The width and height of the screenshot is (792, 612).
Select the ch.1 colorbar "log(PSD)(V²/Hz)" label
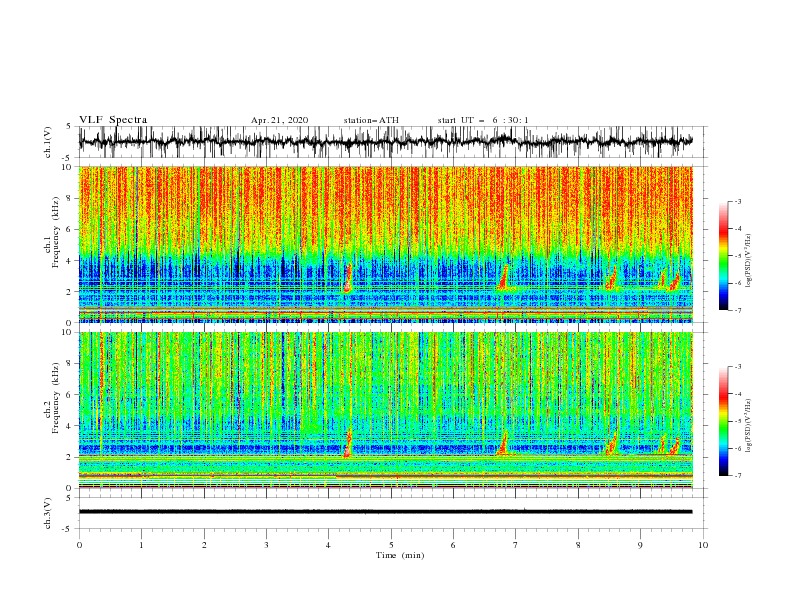748,261
